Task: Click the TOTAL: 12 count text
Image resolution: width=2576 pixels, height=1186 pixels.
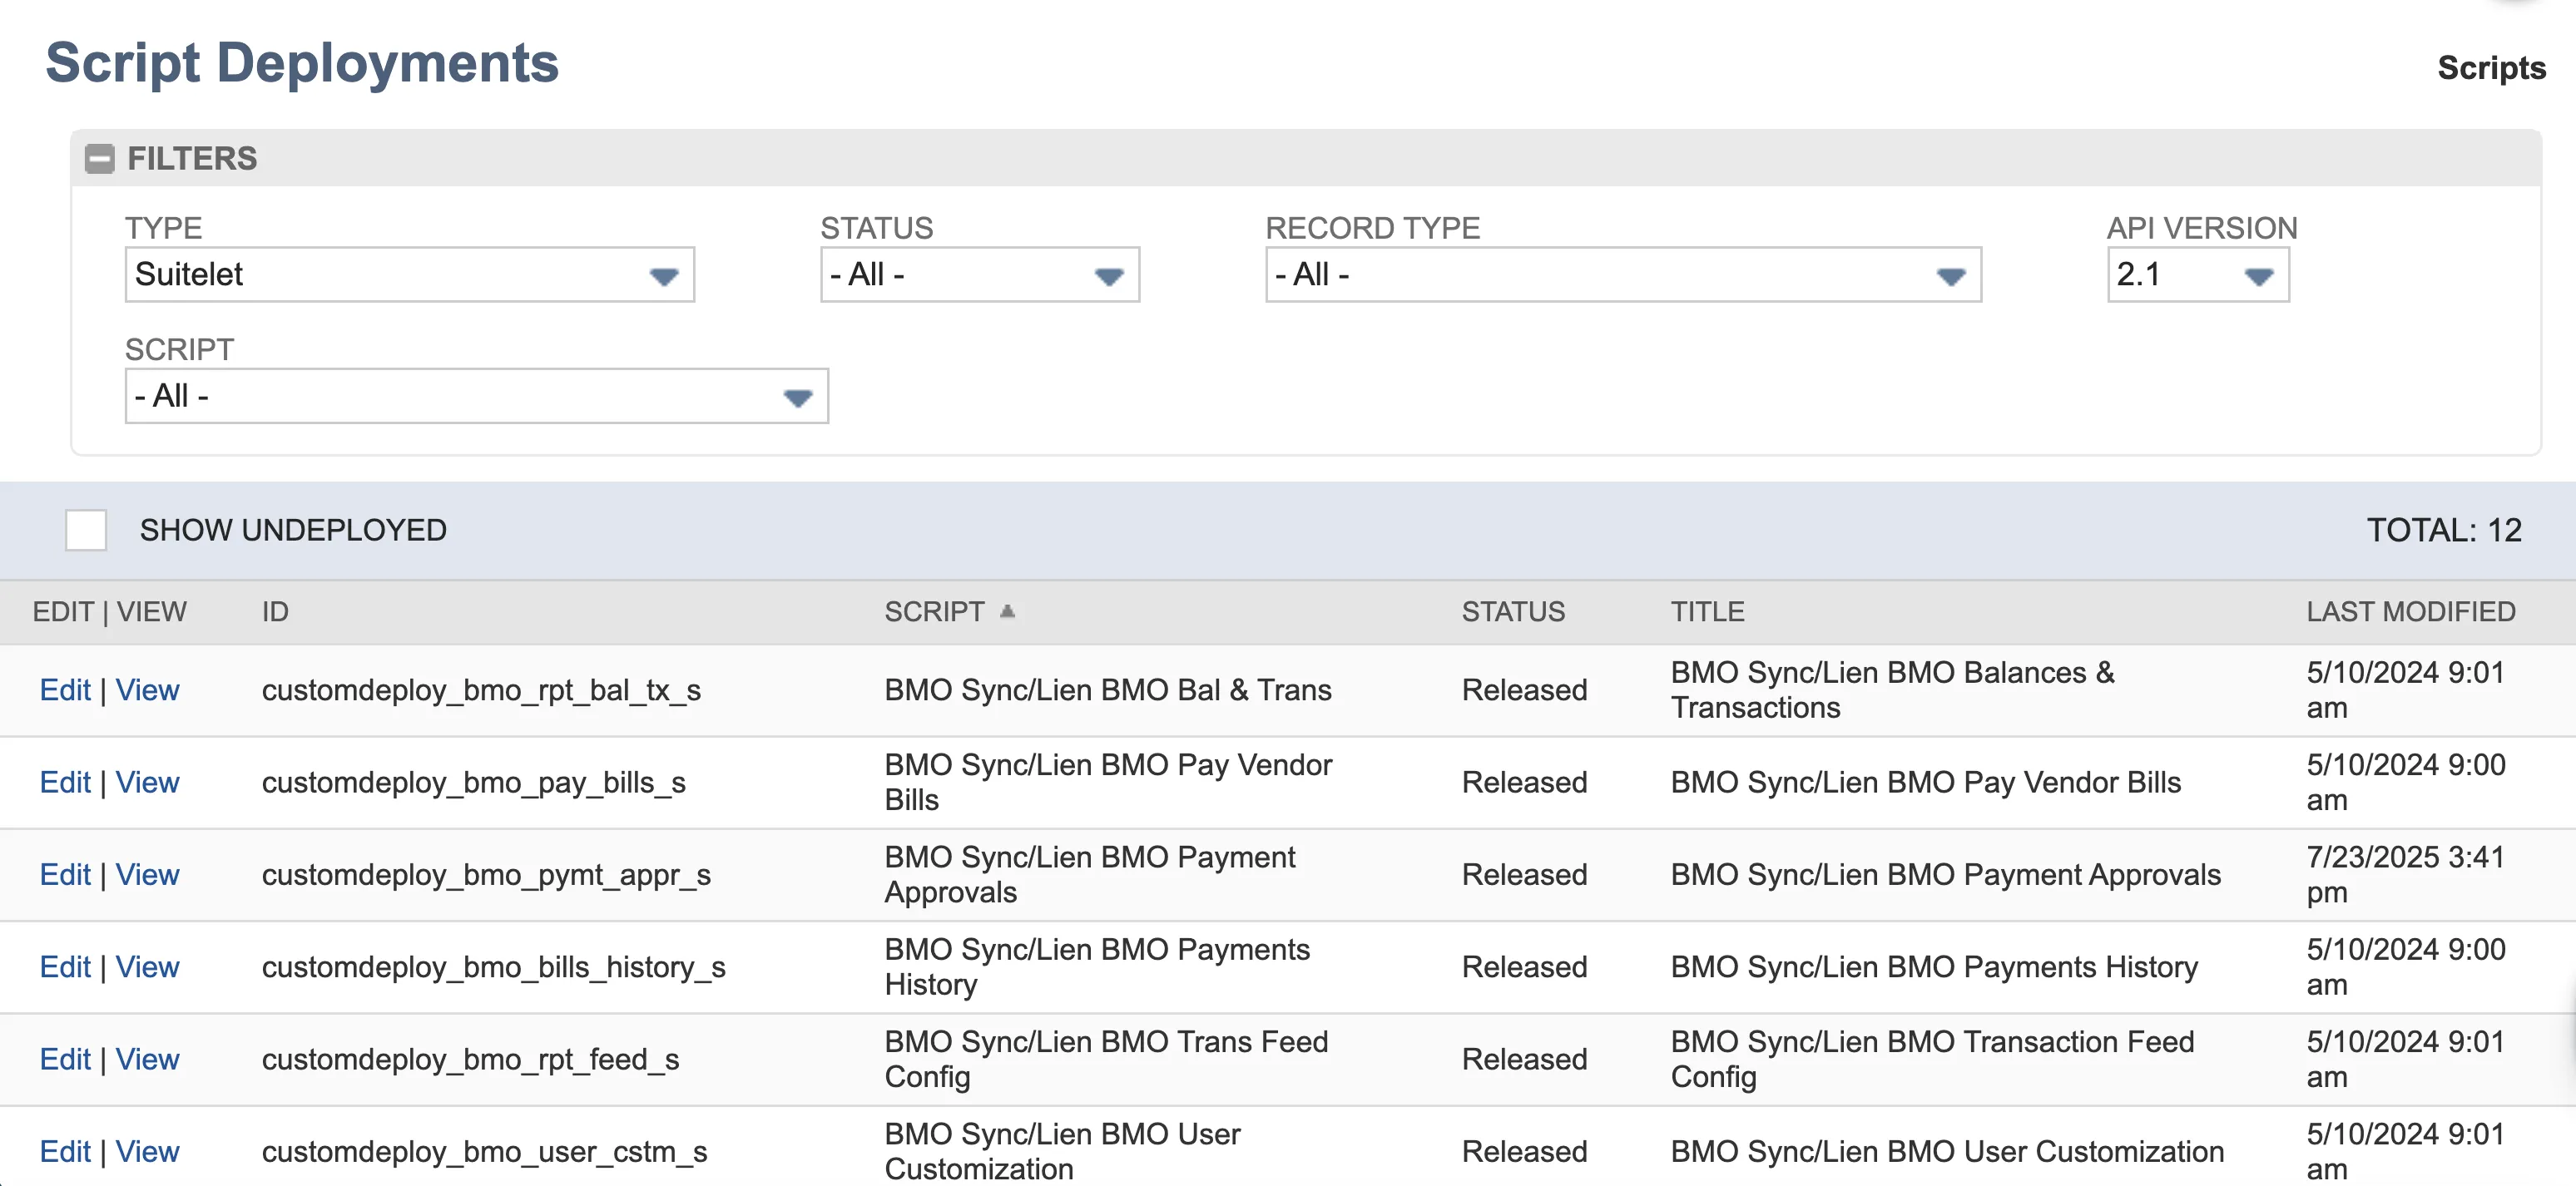Action: tap(2444, 530)
